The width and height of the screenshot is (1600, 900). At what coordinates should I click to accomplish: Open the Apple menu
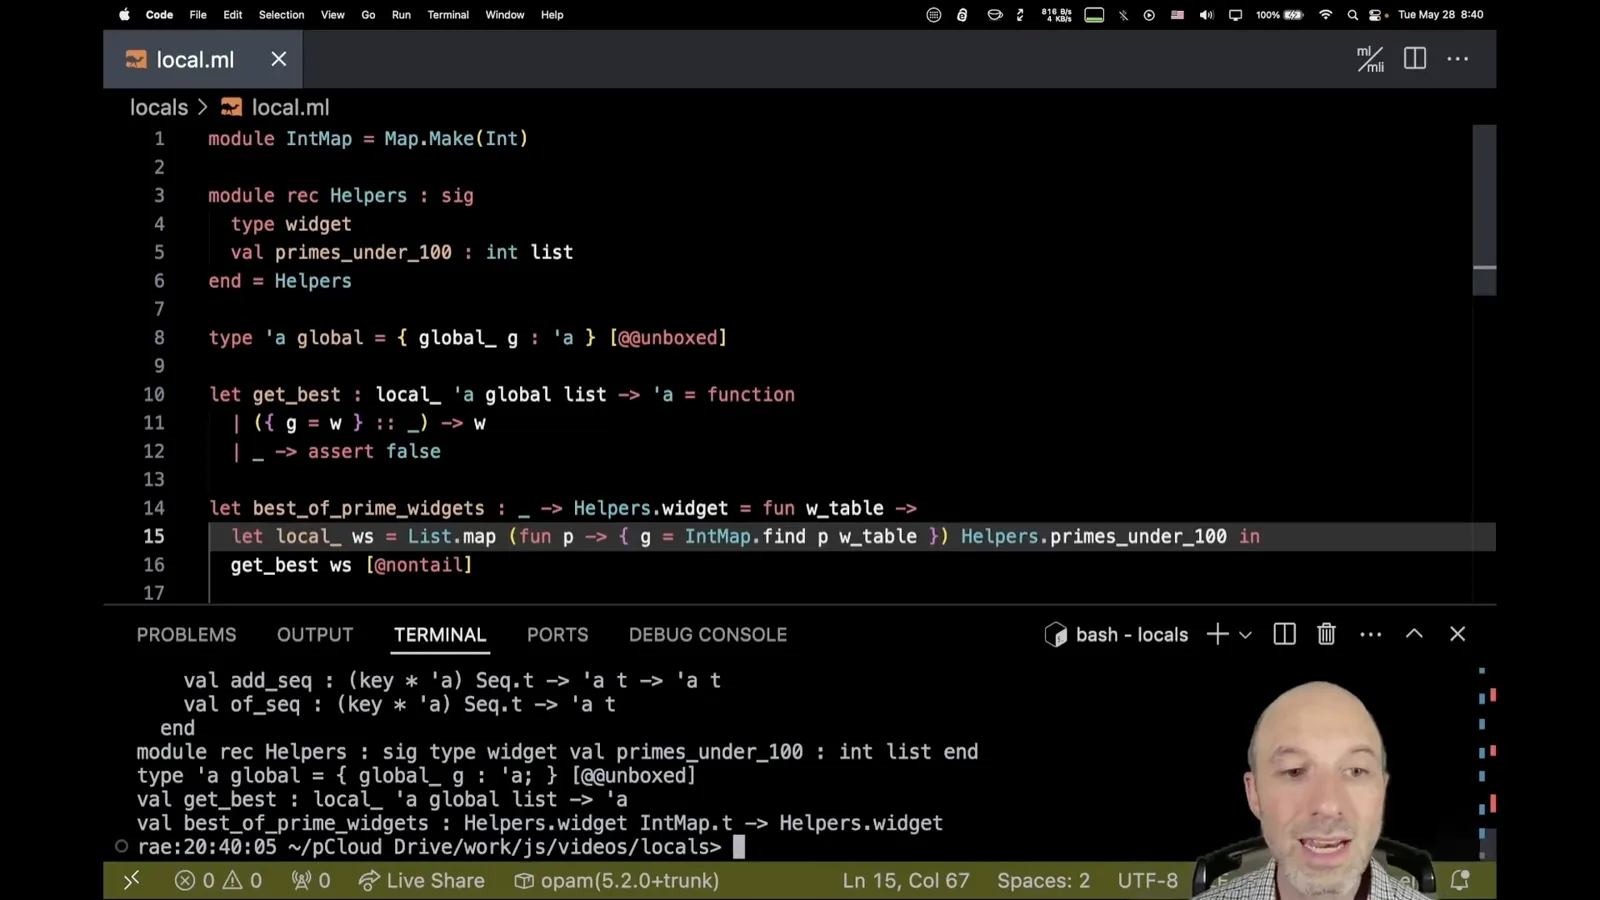(125, 15)
